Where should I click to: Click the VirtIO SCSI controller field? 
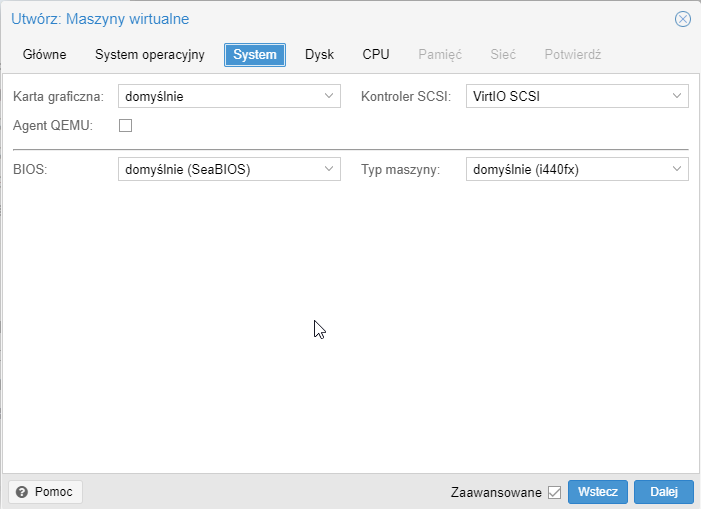point(565,97)
